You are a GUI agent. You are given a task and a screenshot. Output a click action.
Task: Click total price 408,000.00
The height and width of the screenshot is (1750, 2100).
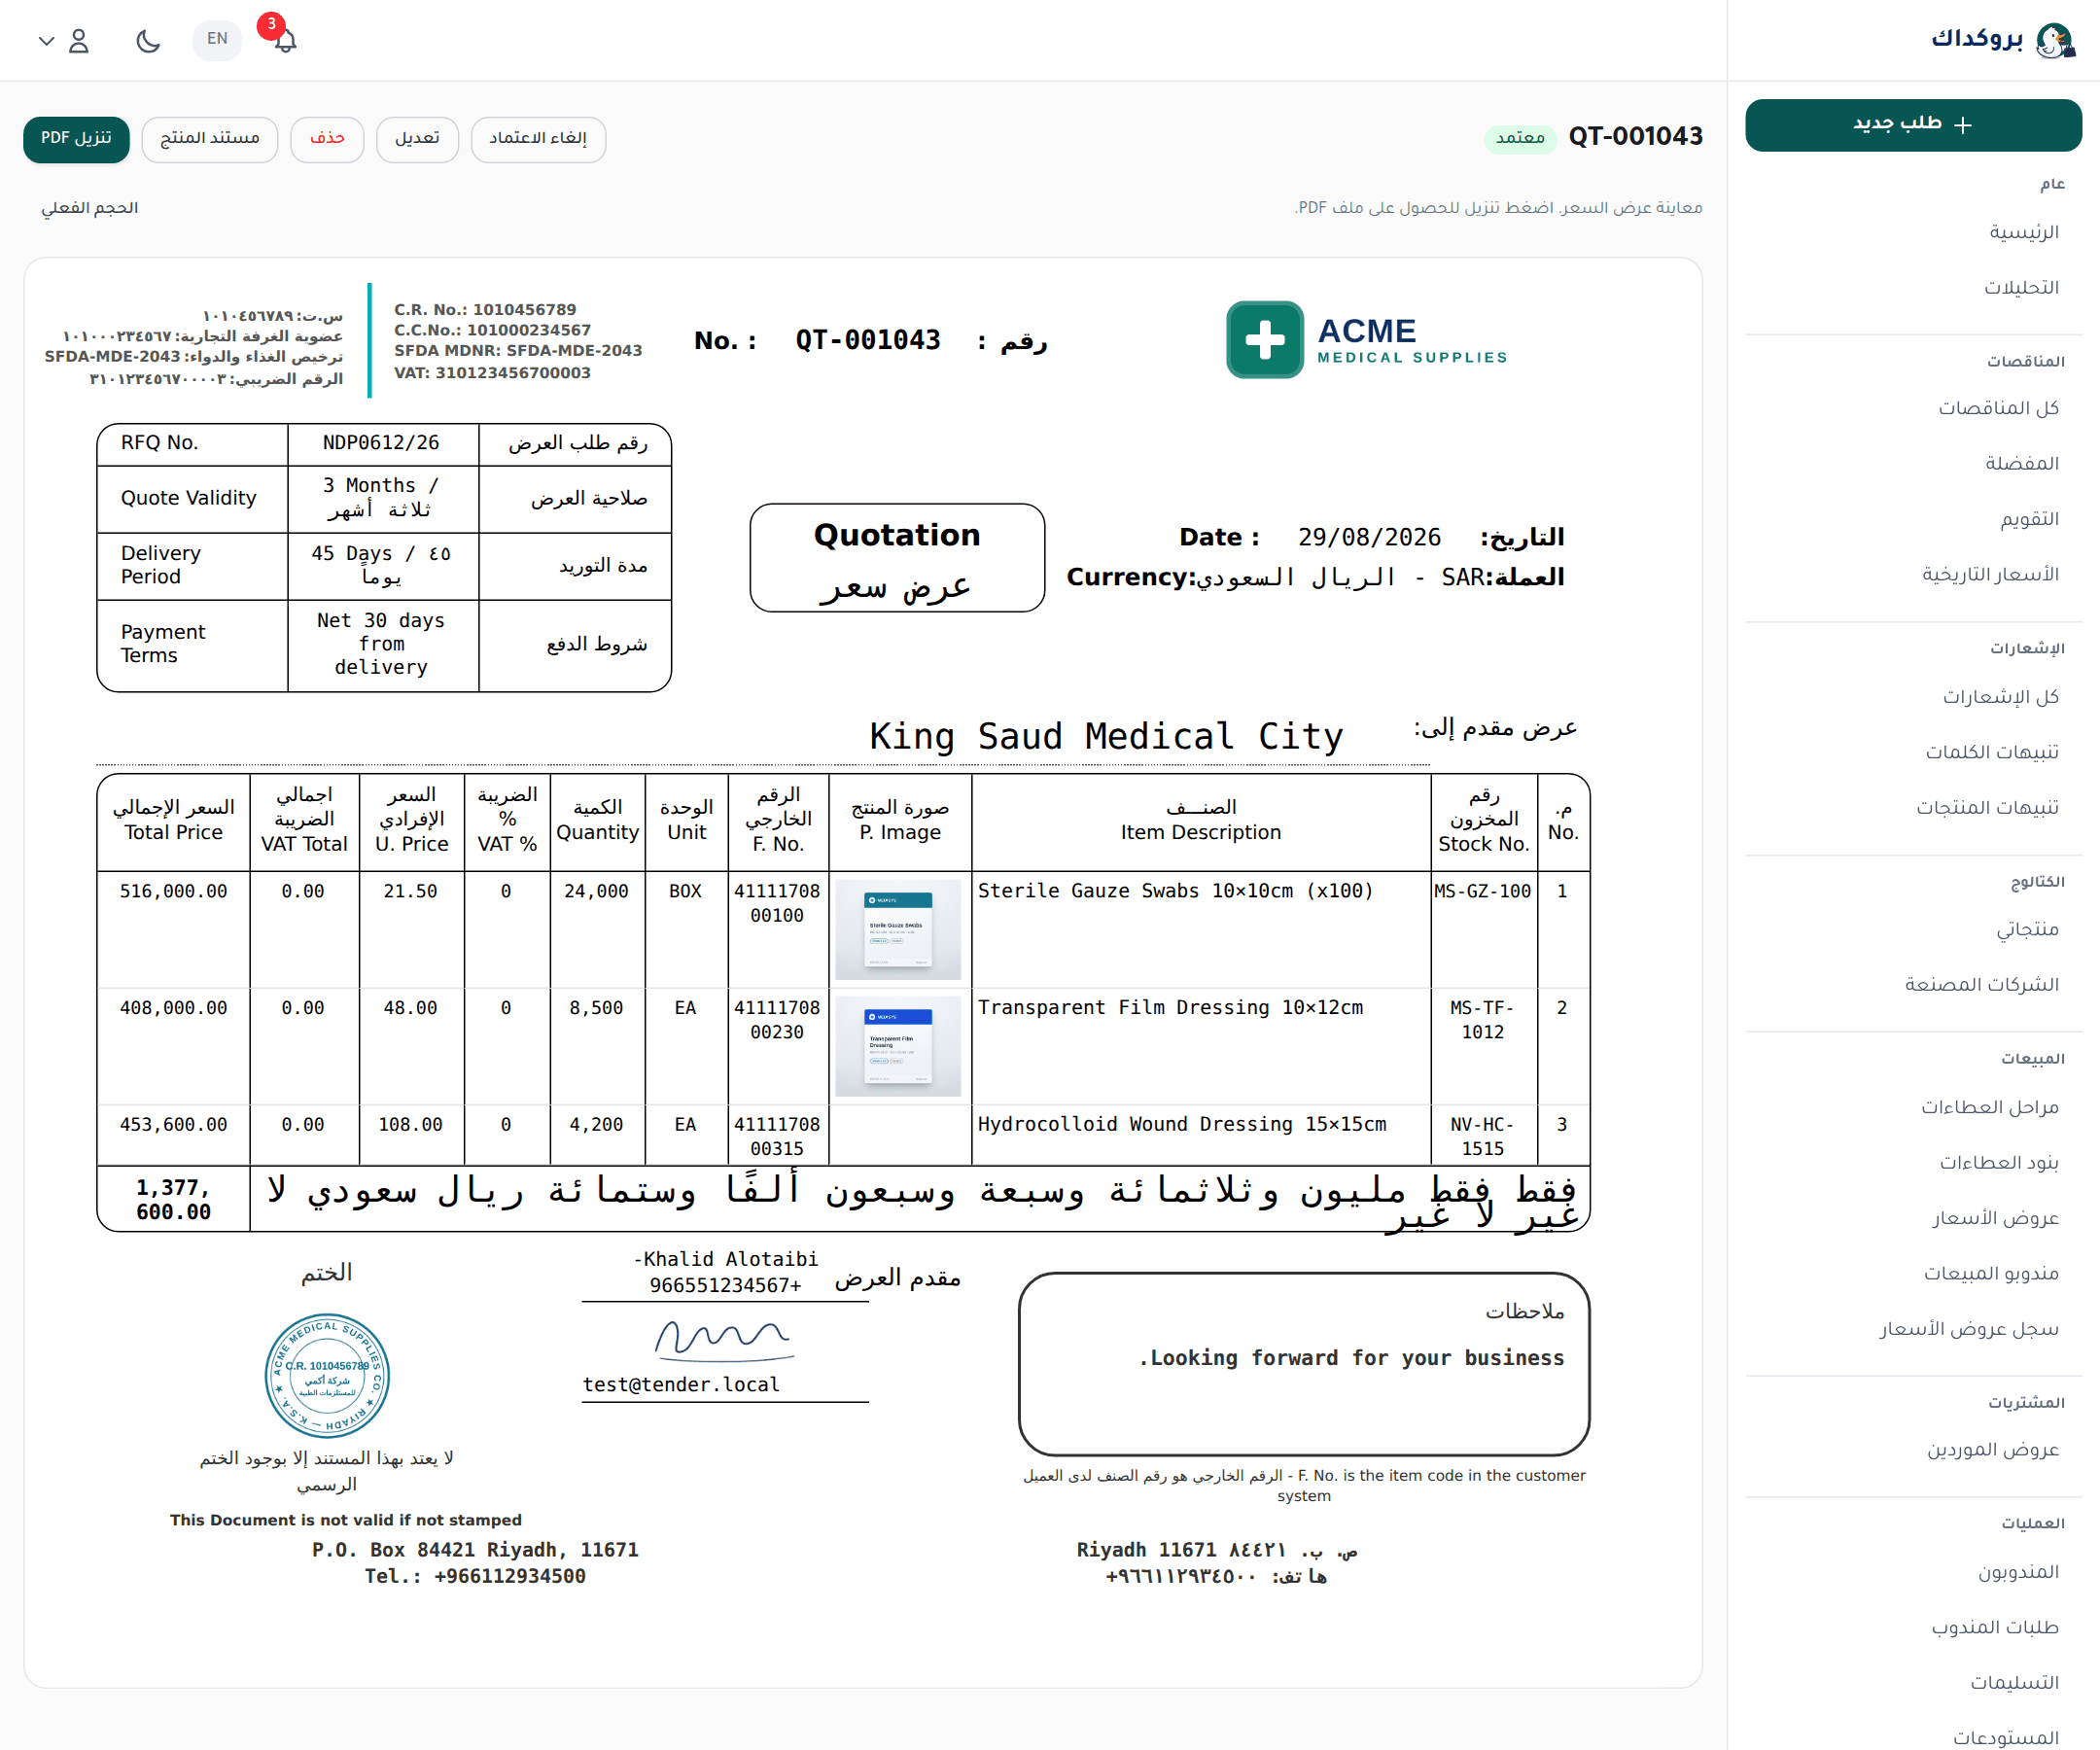pyautogui.click(x=173, y=1008)
